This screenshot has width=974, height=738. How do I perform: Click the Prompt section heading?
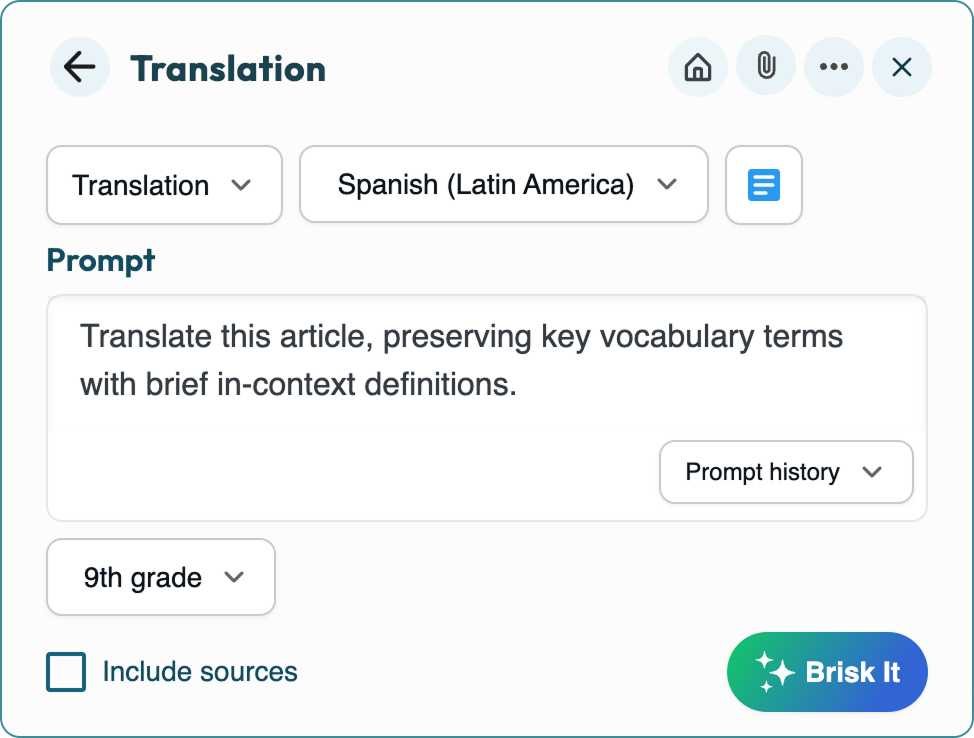pyautogui.click(x=101, y=260)
